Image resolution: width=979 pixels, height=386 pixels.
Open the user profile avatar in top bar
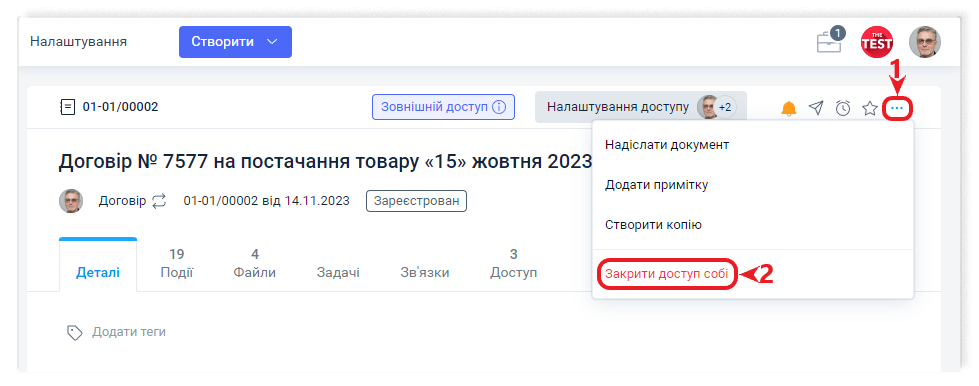[x=925, y=42]
